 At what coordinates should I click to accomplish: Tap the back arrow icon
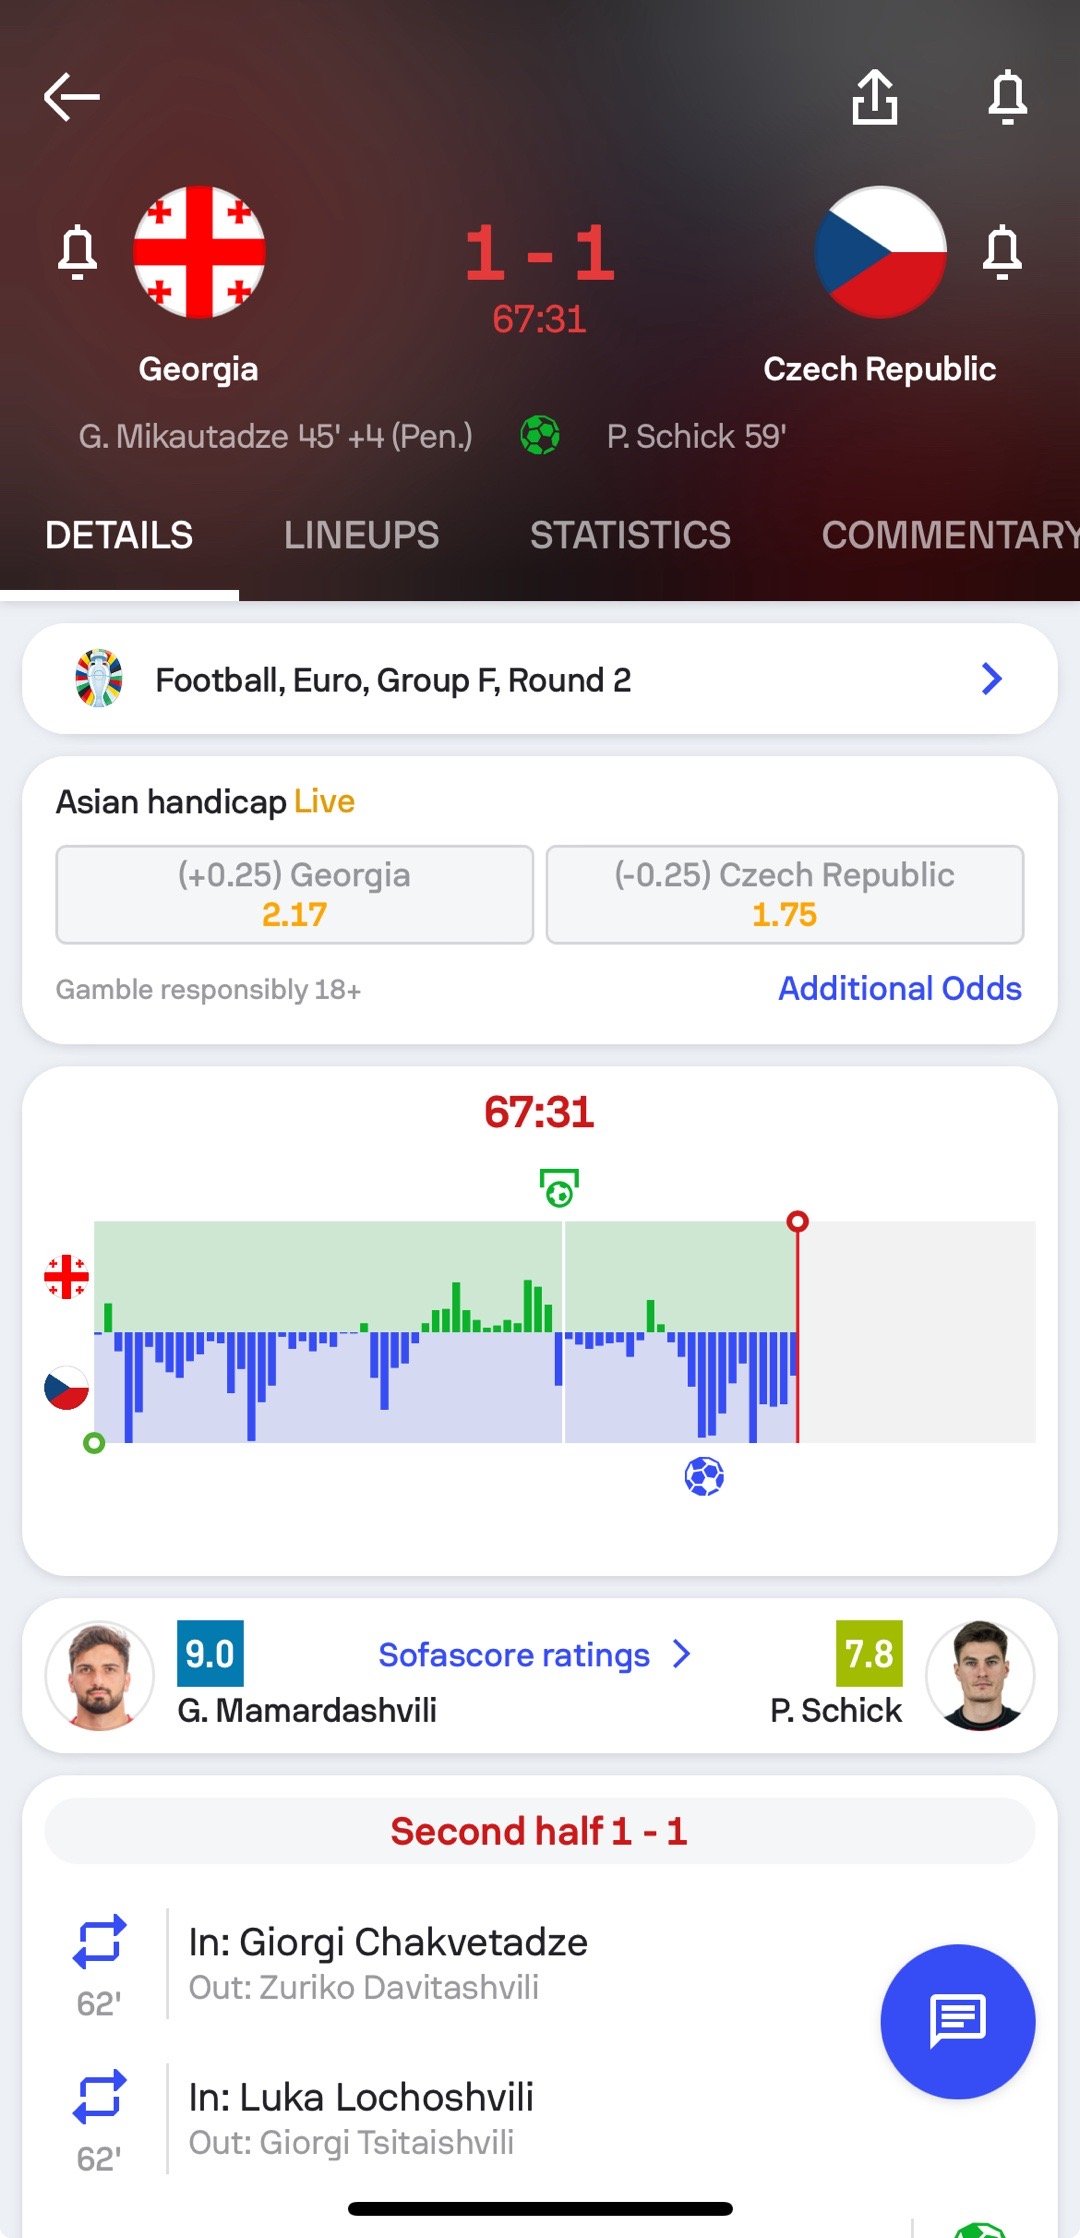pos(72,97)
